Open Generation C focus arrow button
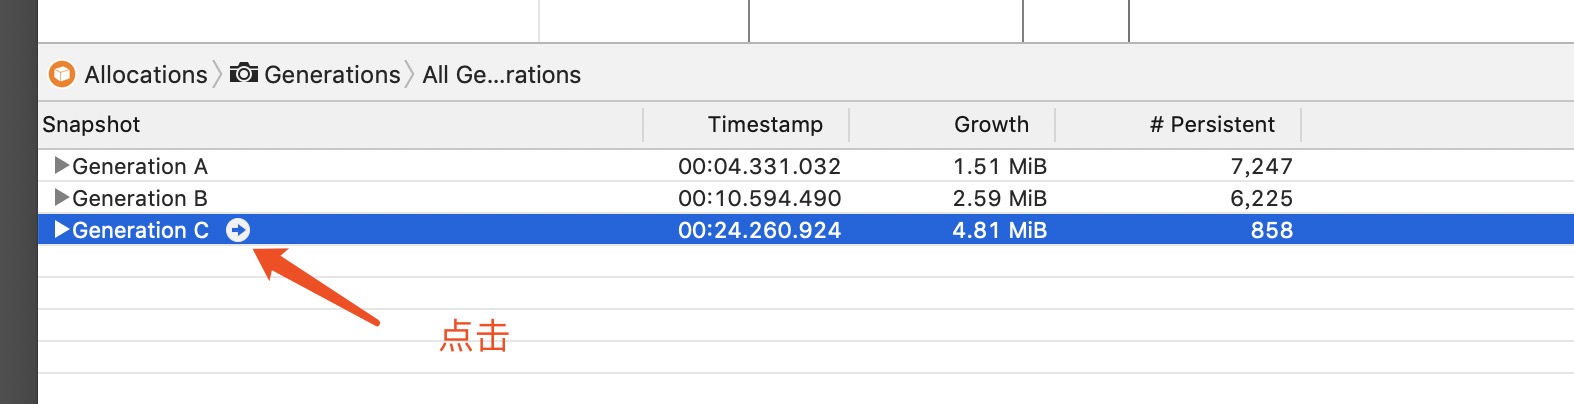The height and width of the screenshot is (404, 1574). 238,230
